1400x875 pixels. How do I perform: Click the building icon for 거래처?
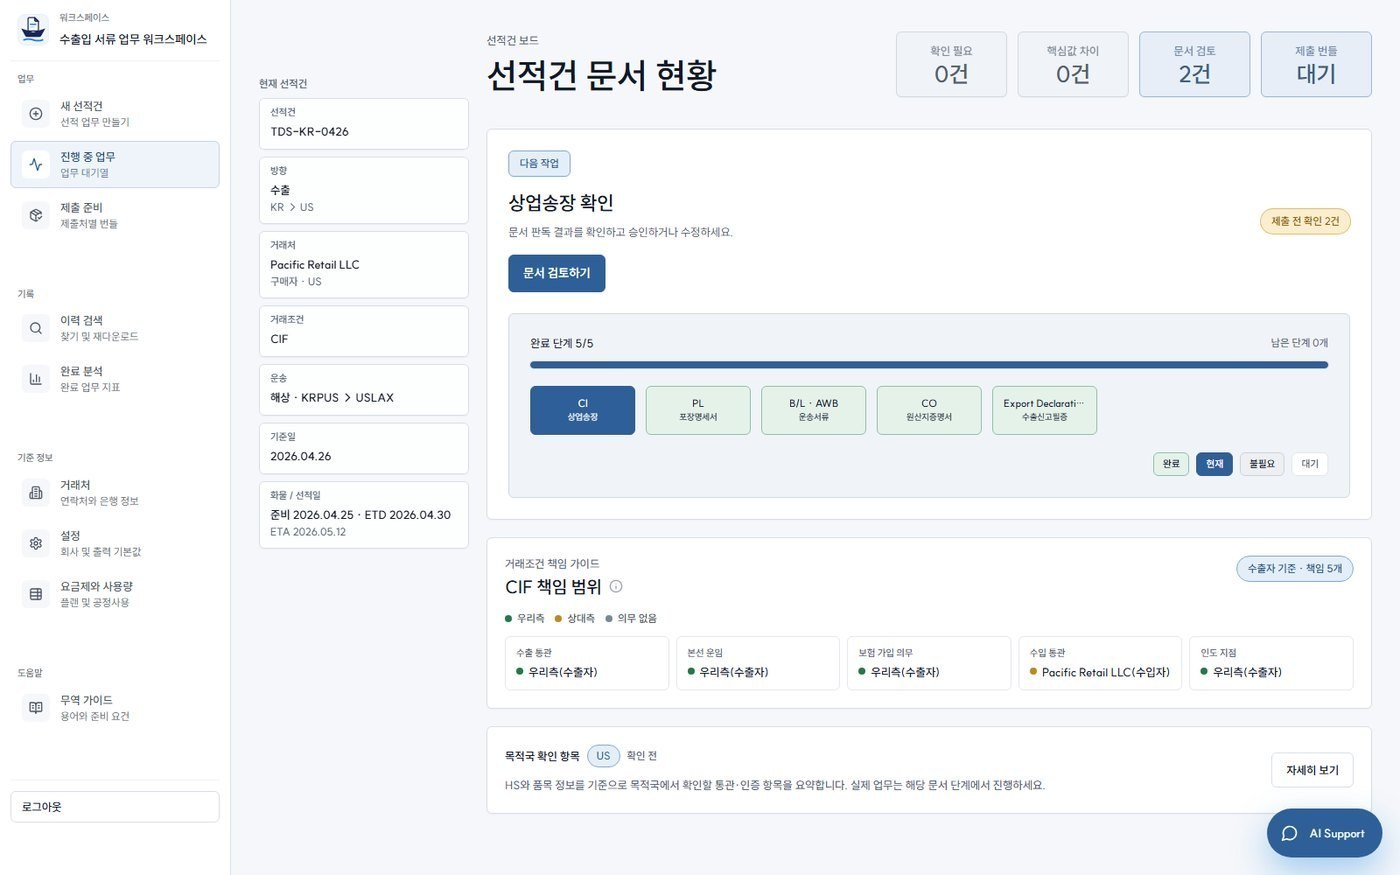click(36, 493)
